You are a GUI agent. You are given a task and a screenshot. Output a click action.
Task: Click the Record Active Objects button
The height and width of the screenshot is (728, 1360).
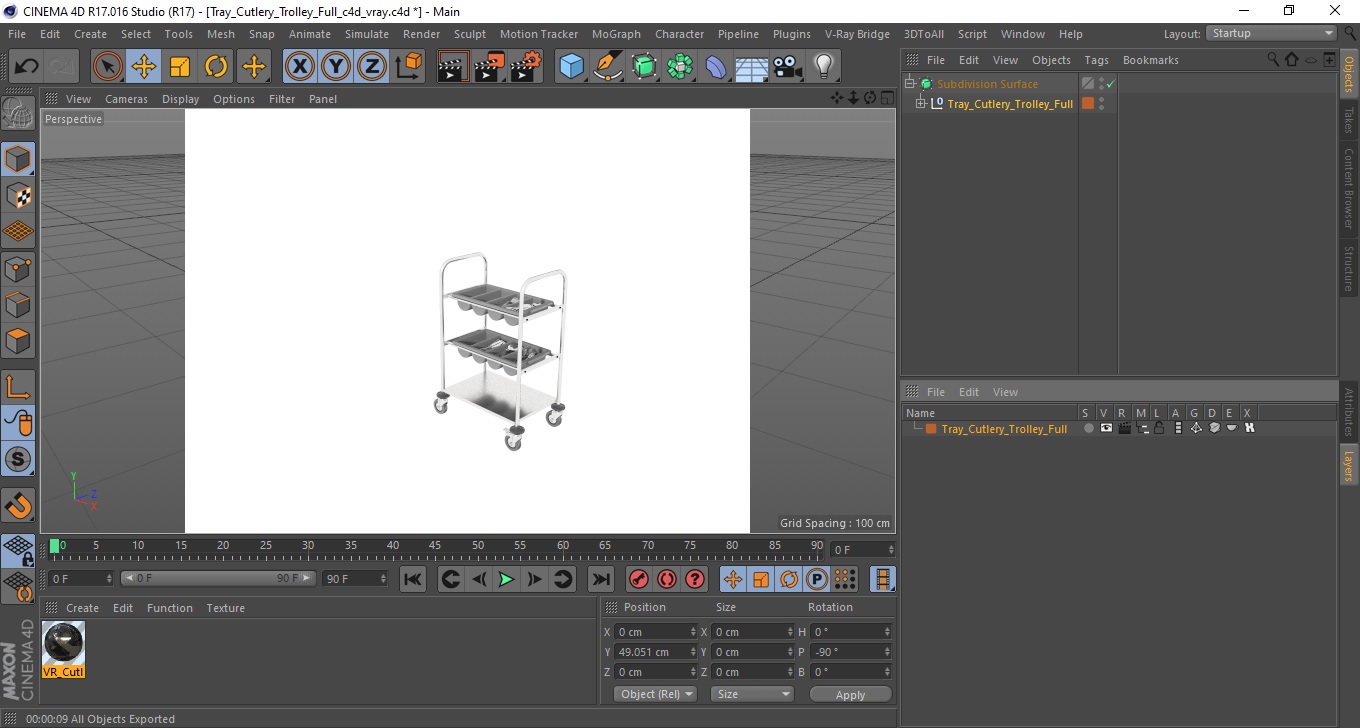point(638,579)
